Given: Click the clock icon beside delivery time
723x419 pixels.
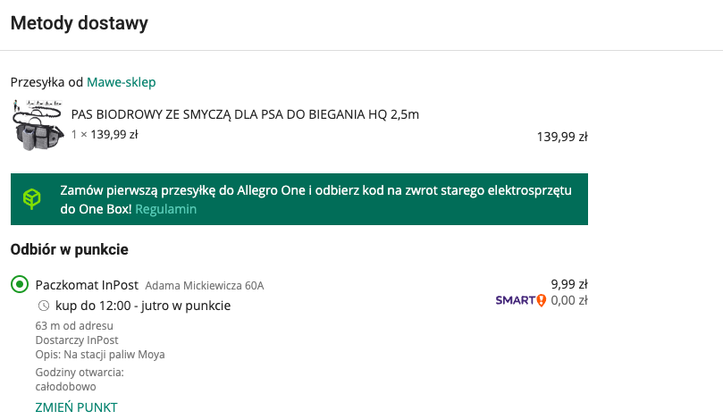Looking at the screenshot, I should point(43,305).
